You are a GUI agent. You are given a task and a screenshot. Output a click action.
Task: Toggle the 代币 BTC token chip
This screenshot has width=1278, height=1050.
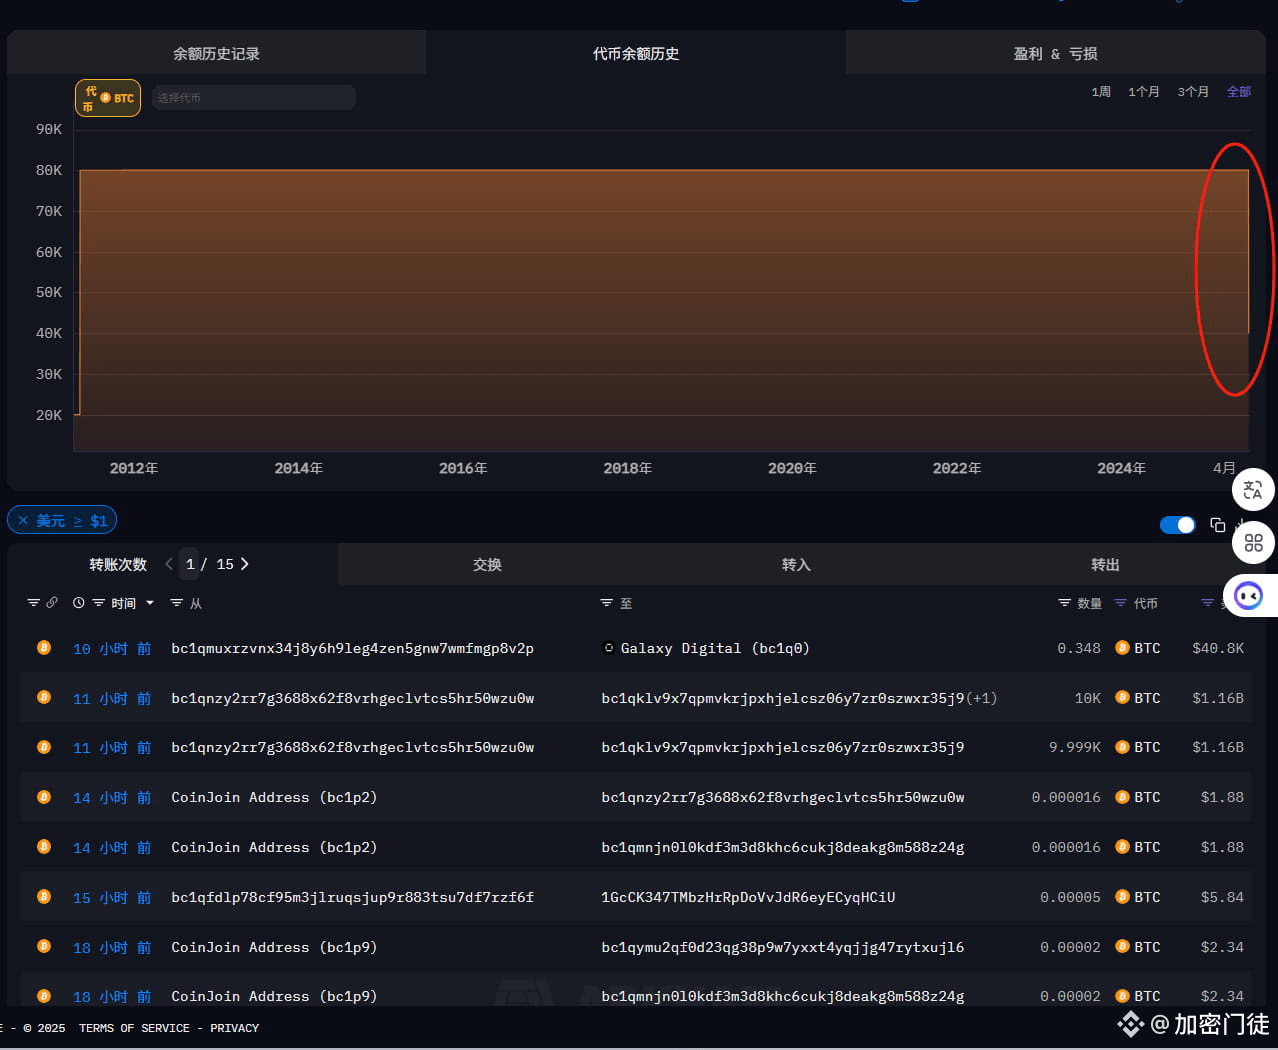click(107, 97)
